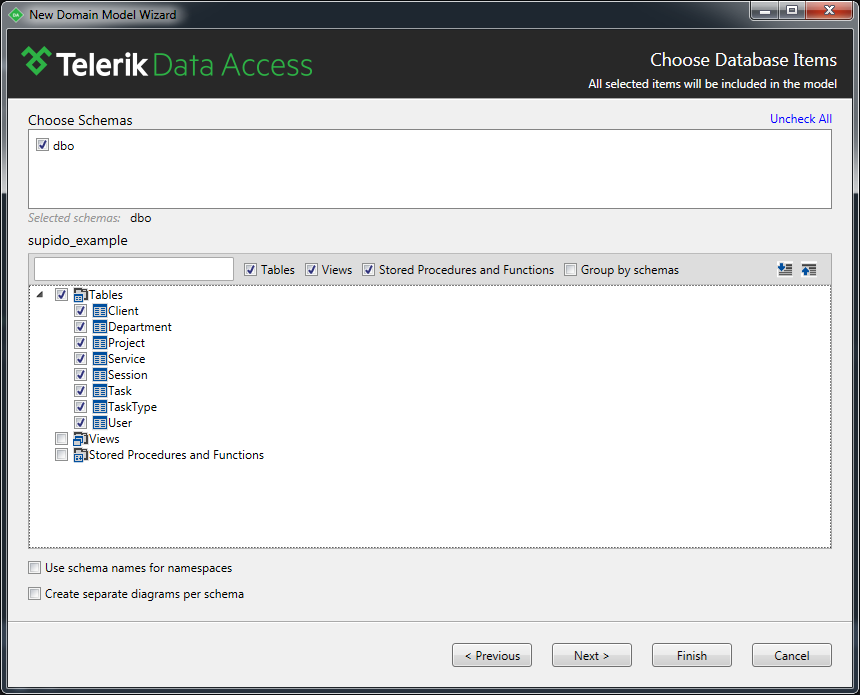The height and width of the screenshot is (695, 860).
Task: Toggle the Tables filter checkbox
Action: (250, 269)
